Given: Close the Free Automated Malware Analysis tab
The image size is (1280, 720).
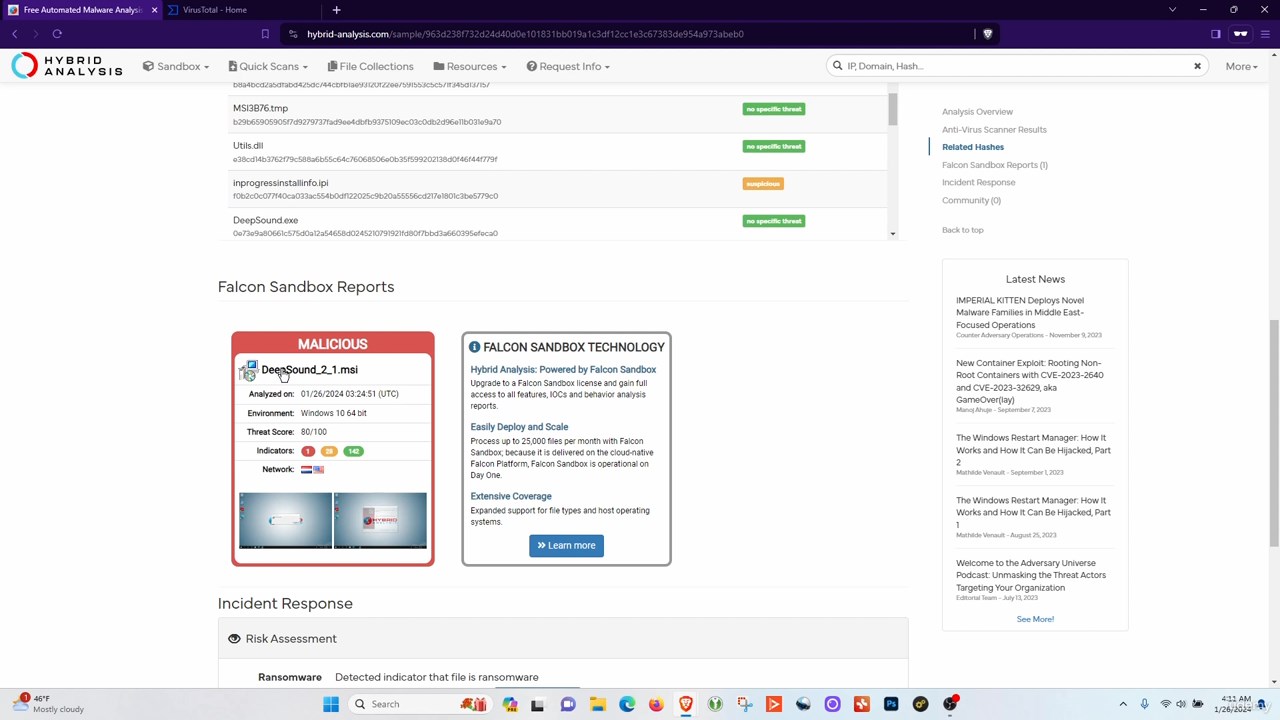Looking at the screenshot, I should (x=154, y=10).
